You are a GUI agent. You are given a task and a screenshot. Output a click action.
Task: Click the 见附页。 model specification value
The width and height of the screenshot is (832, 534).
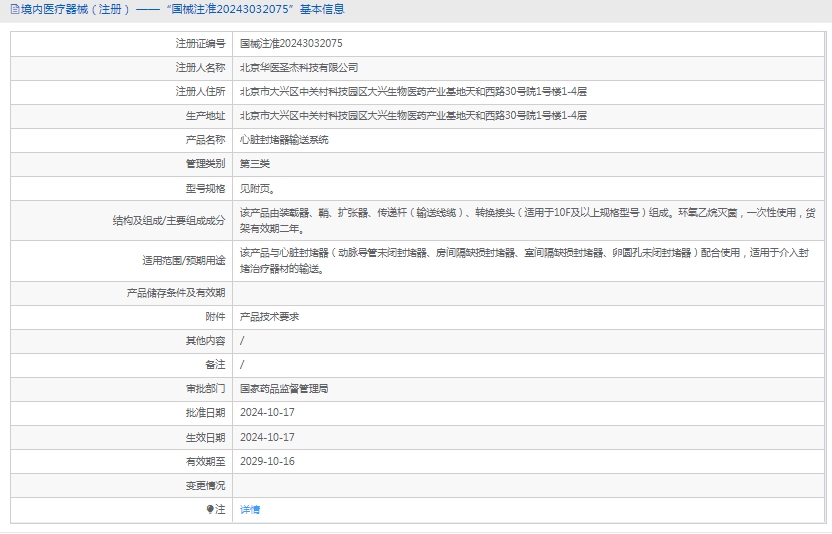point(257,188)
